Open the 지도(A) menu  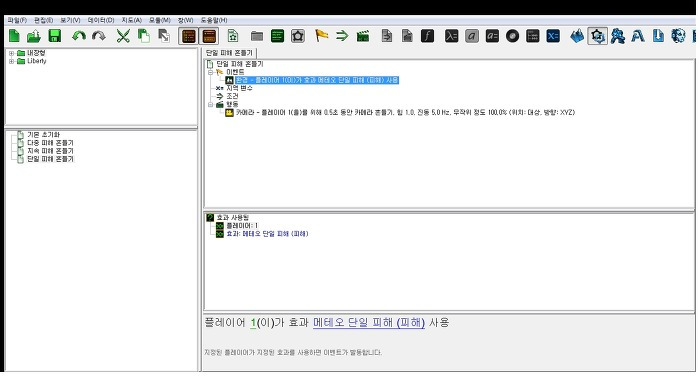pos(132,20)
